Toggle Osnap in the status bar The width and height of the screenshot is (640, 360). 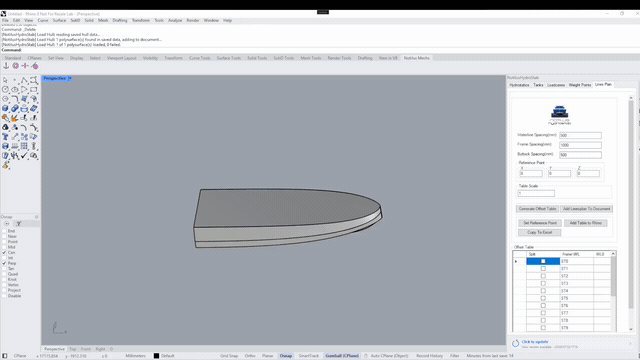point(286,356)
